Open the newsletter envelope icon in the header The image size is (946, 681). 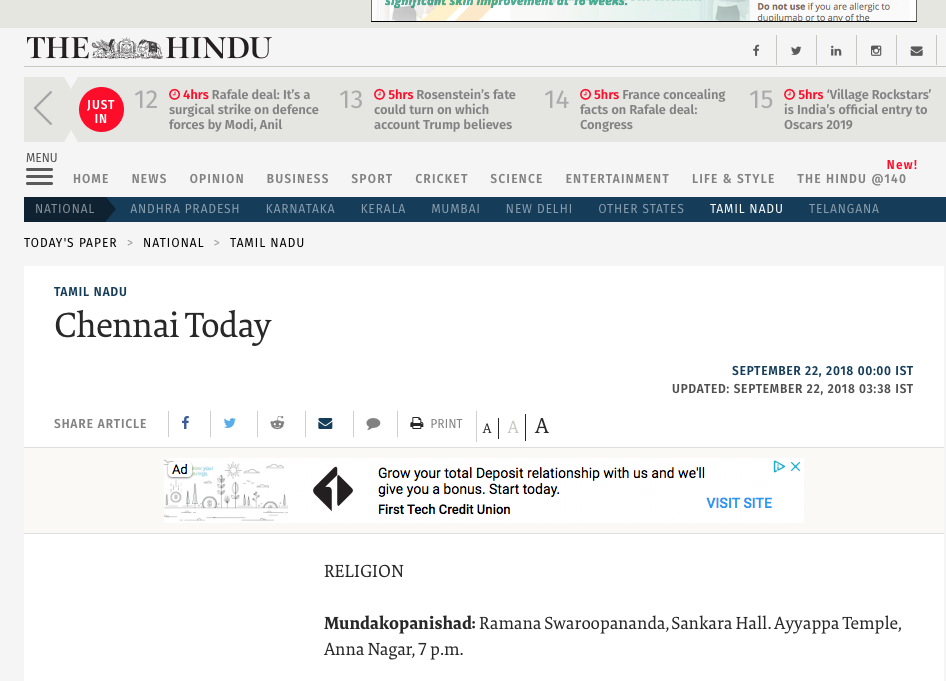[x=916, y=49]
